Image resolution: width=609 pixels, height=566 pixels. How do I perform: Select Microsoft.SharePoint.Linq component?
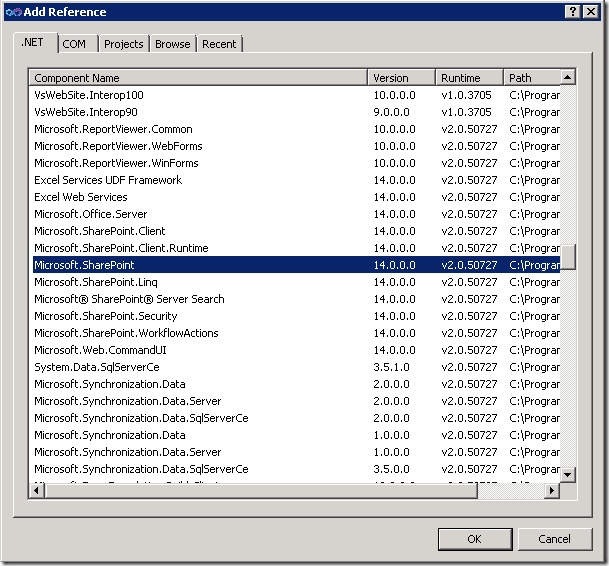coord(296,282)
